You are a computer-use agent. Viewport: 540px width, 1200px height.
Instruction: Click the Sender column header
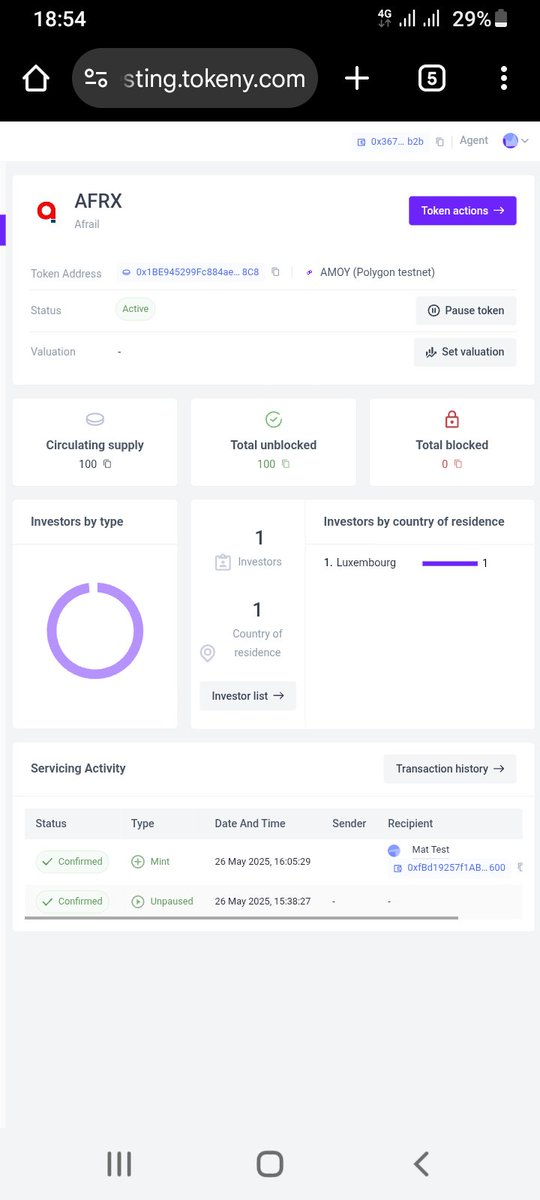[x=350, y=824]
